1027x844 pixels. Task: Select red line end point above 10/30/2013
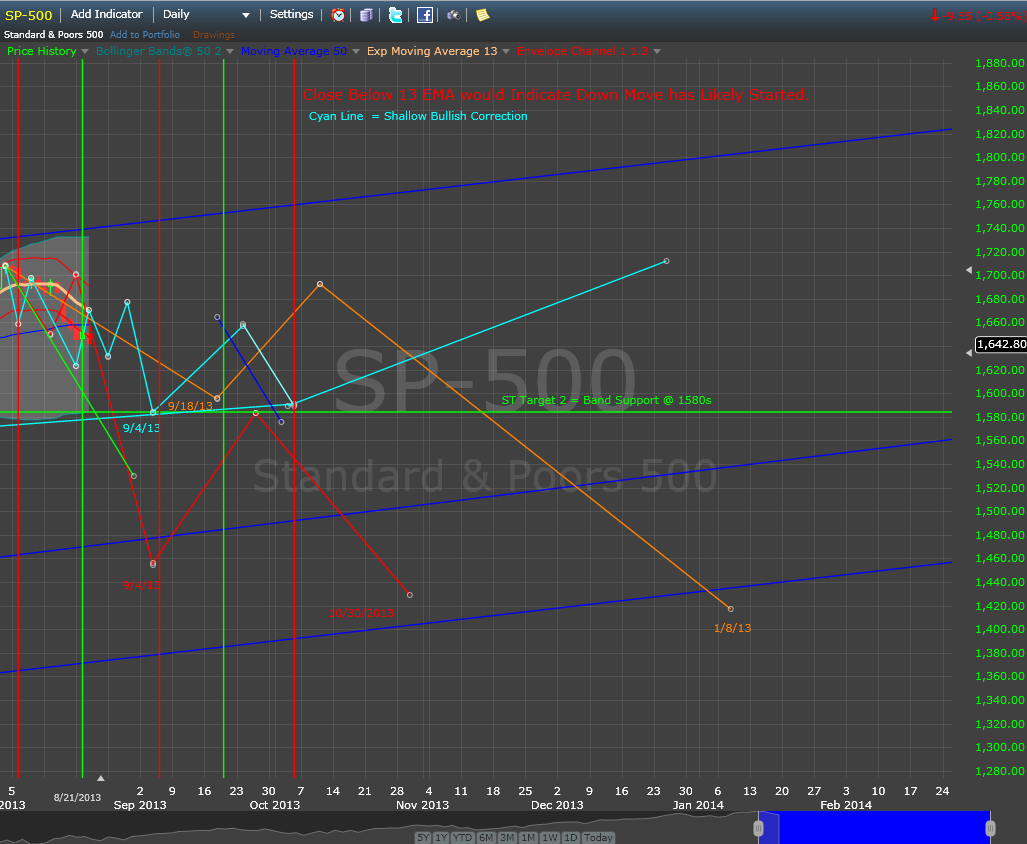coord(410,595)
